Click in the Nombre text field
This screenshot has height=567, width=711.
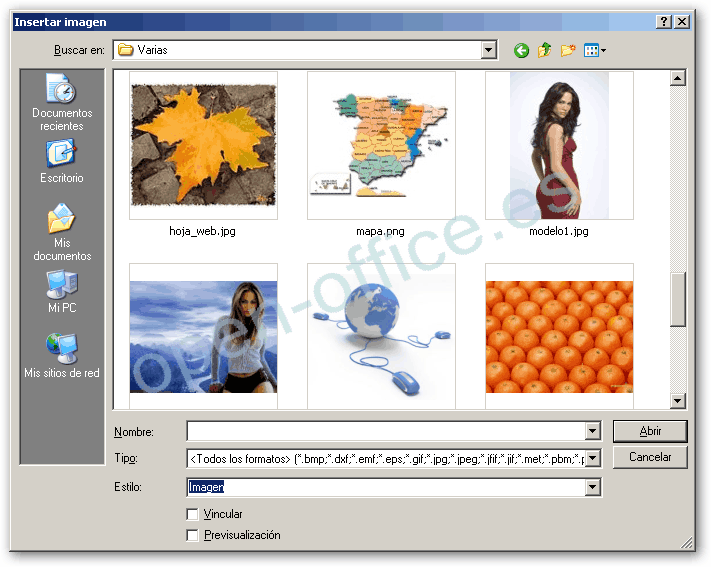tap(386, 431)
